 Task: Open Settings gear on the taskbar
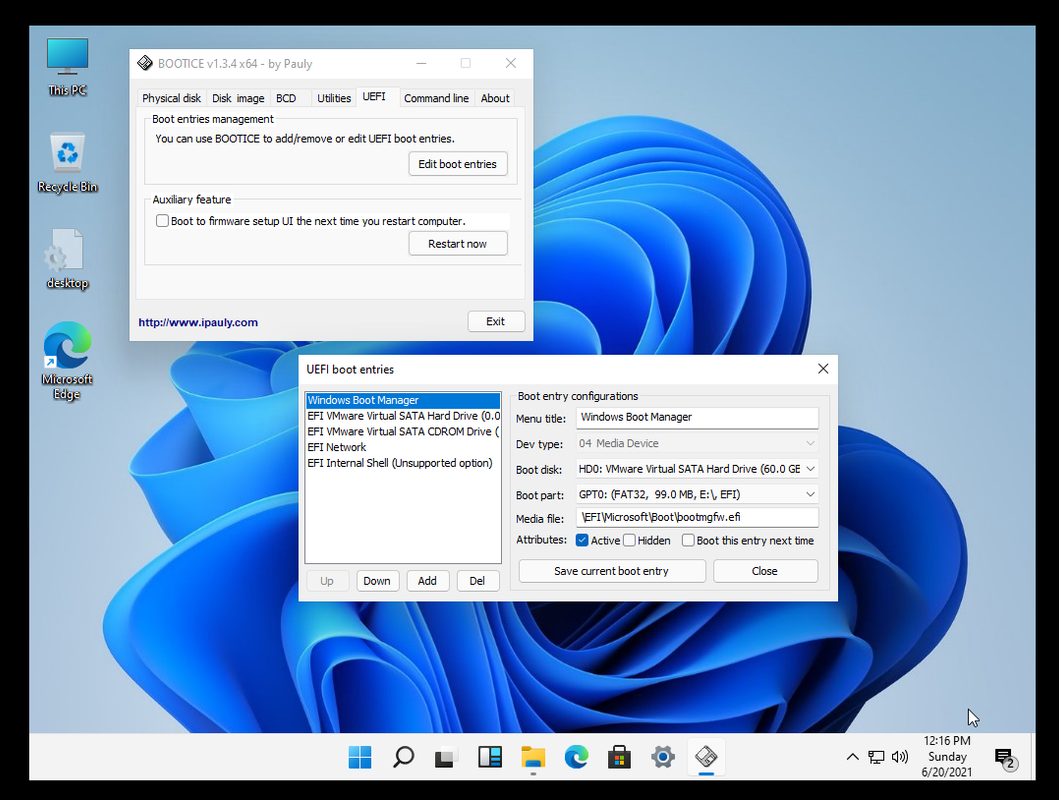pos(663,757)
